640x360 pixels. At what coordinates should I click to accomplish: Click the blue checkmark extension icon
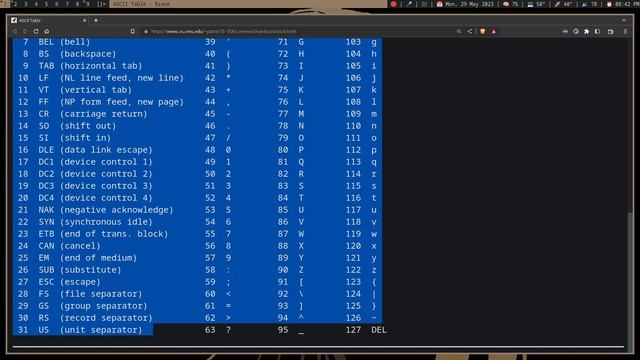[576, 31]
